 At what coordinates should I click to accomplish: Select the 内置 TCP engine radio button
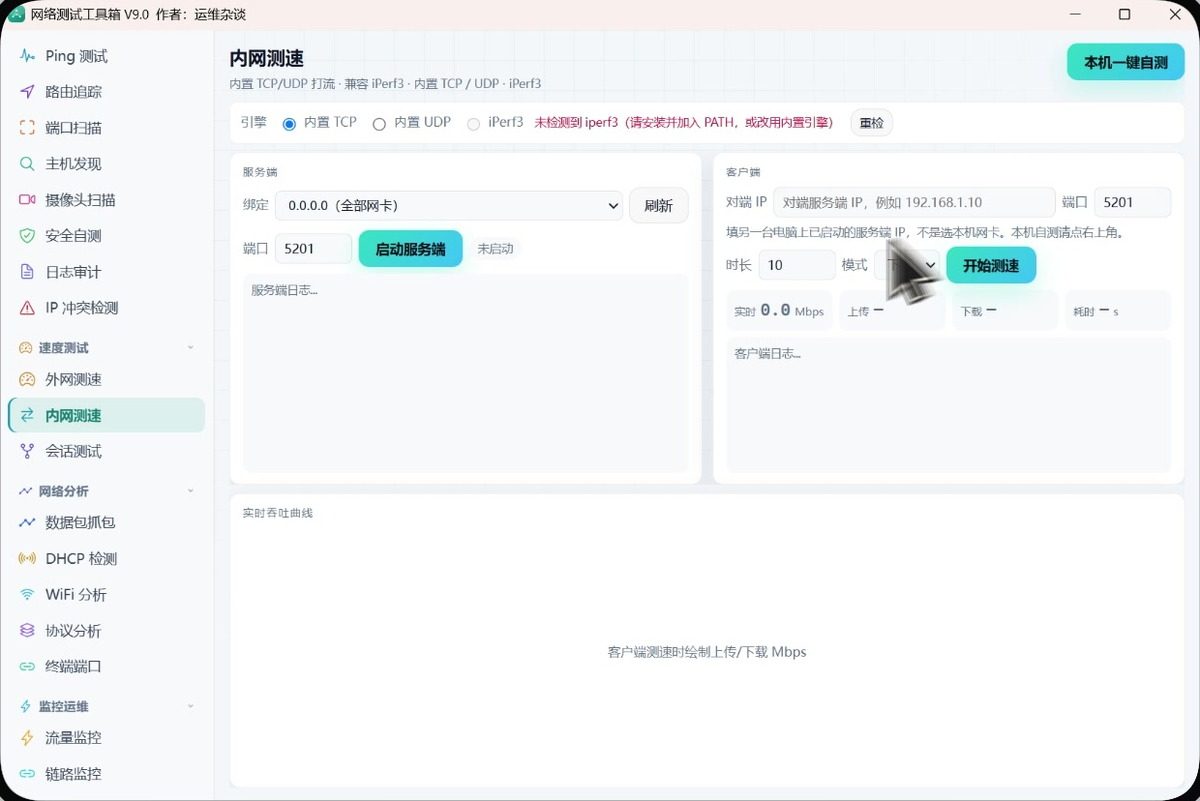289,124
